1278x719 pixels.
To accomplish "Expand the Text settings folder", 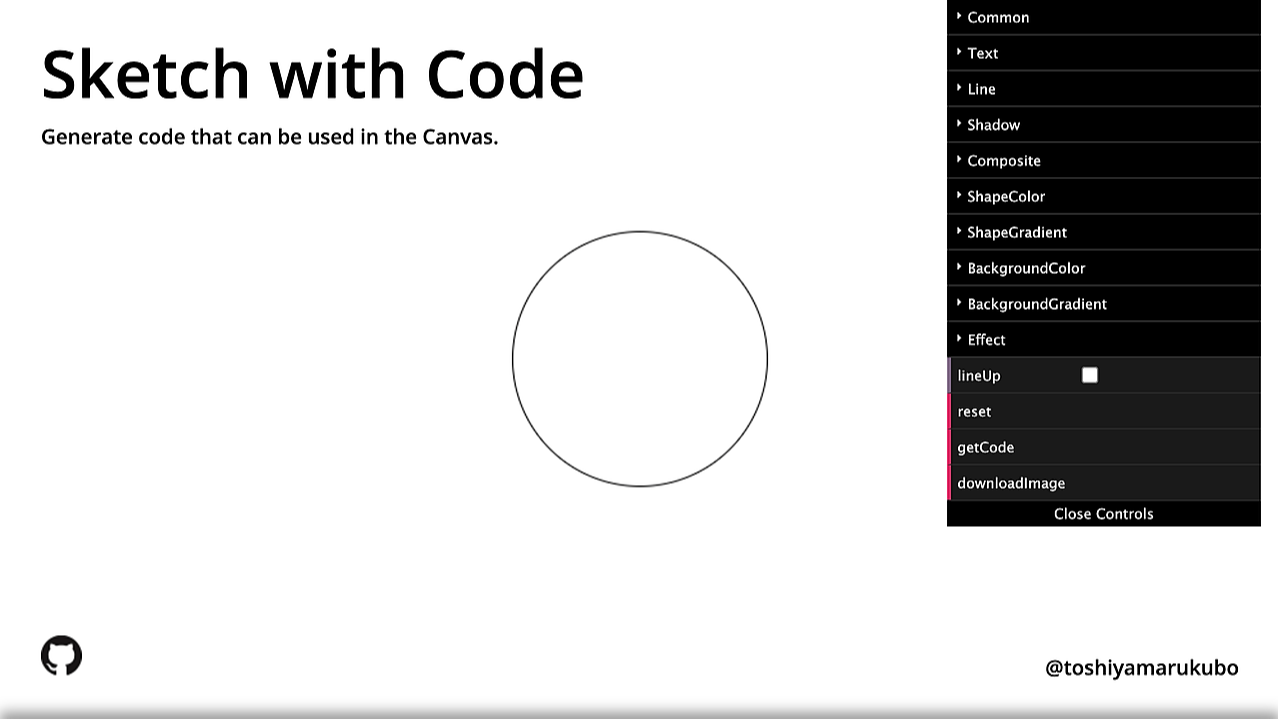I will (x=983, y=53).
